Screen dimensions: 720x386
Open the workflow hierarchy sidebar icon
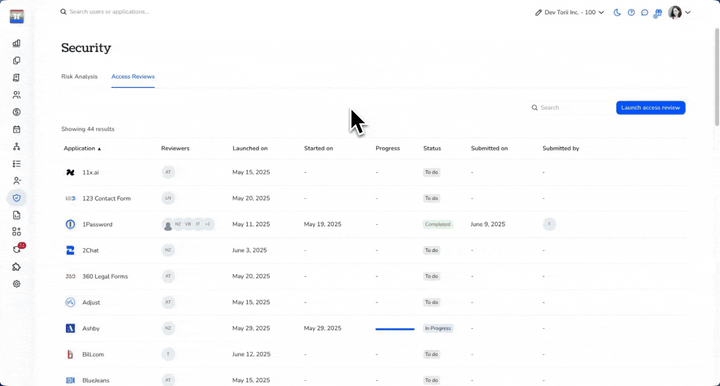[17, 146]
